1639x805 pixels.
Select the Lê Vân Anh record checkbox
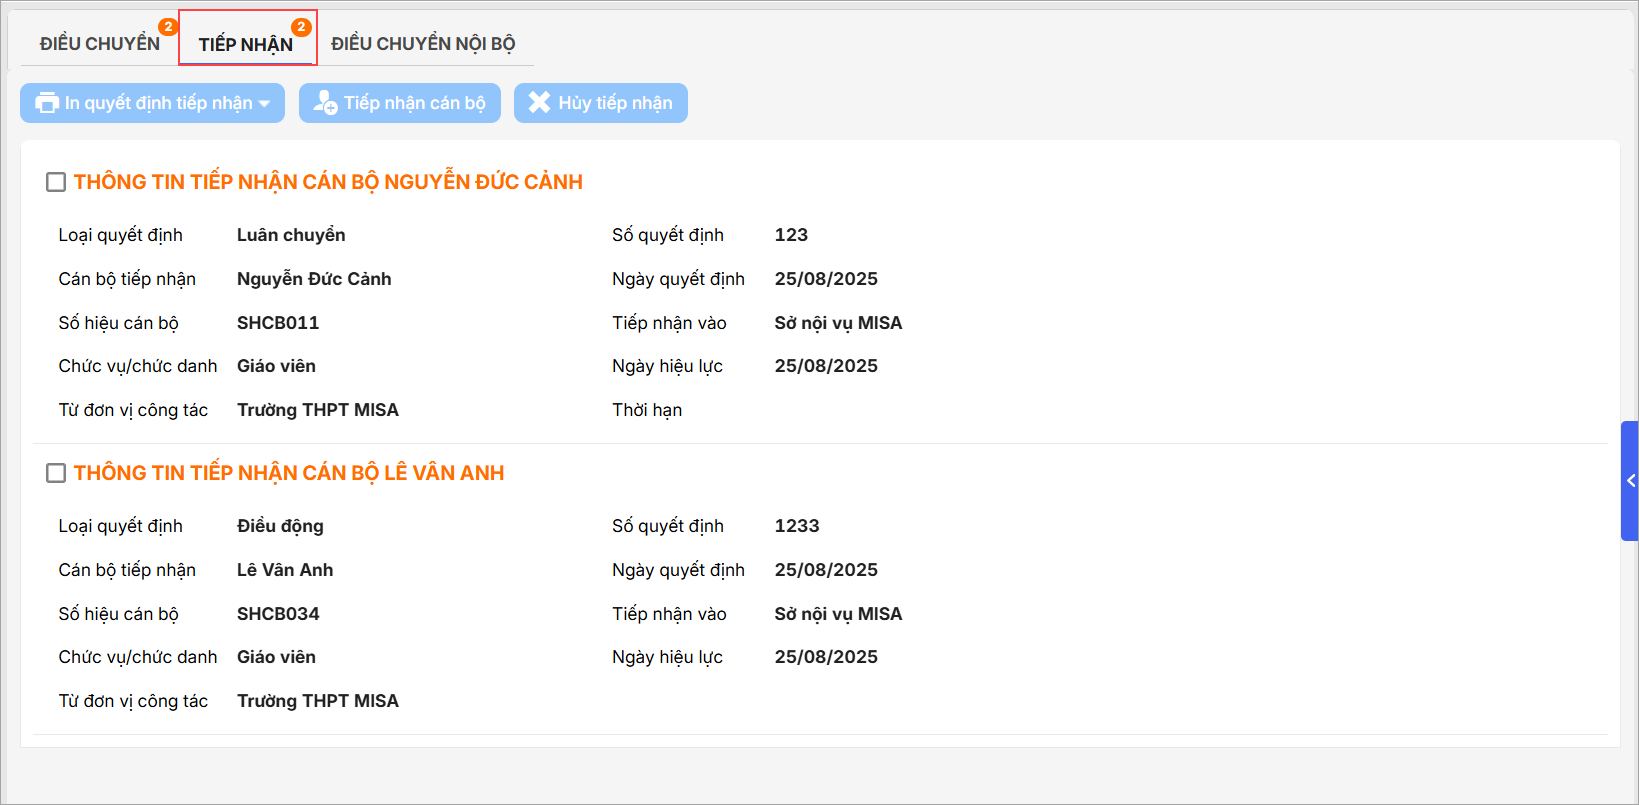point(56,473)
